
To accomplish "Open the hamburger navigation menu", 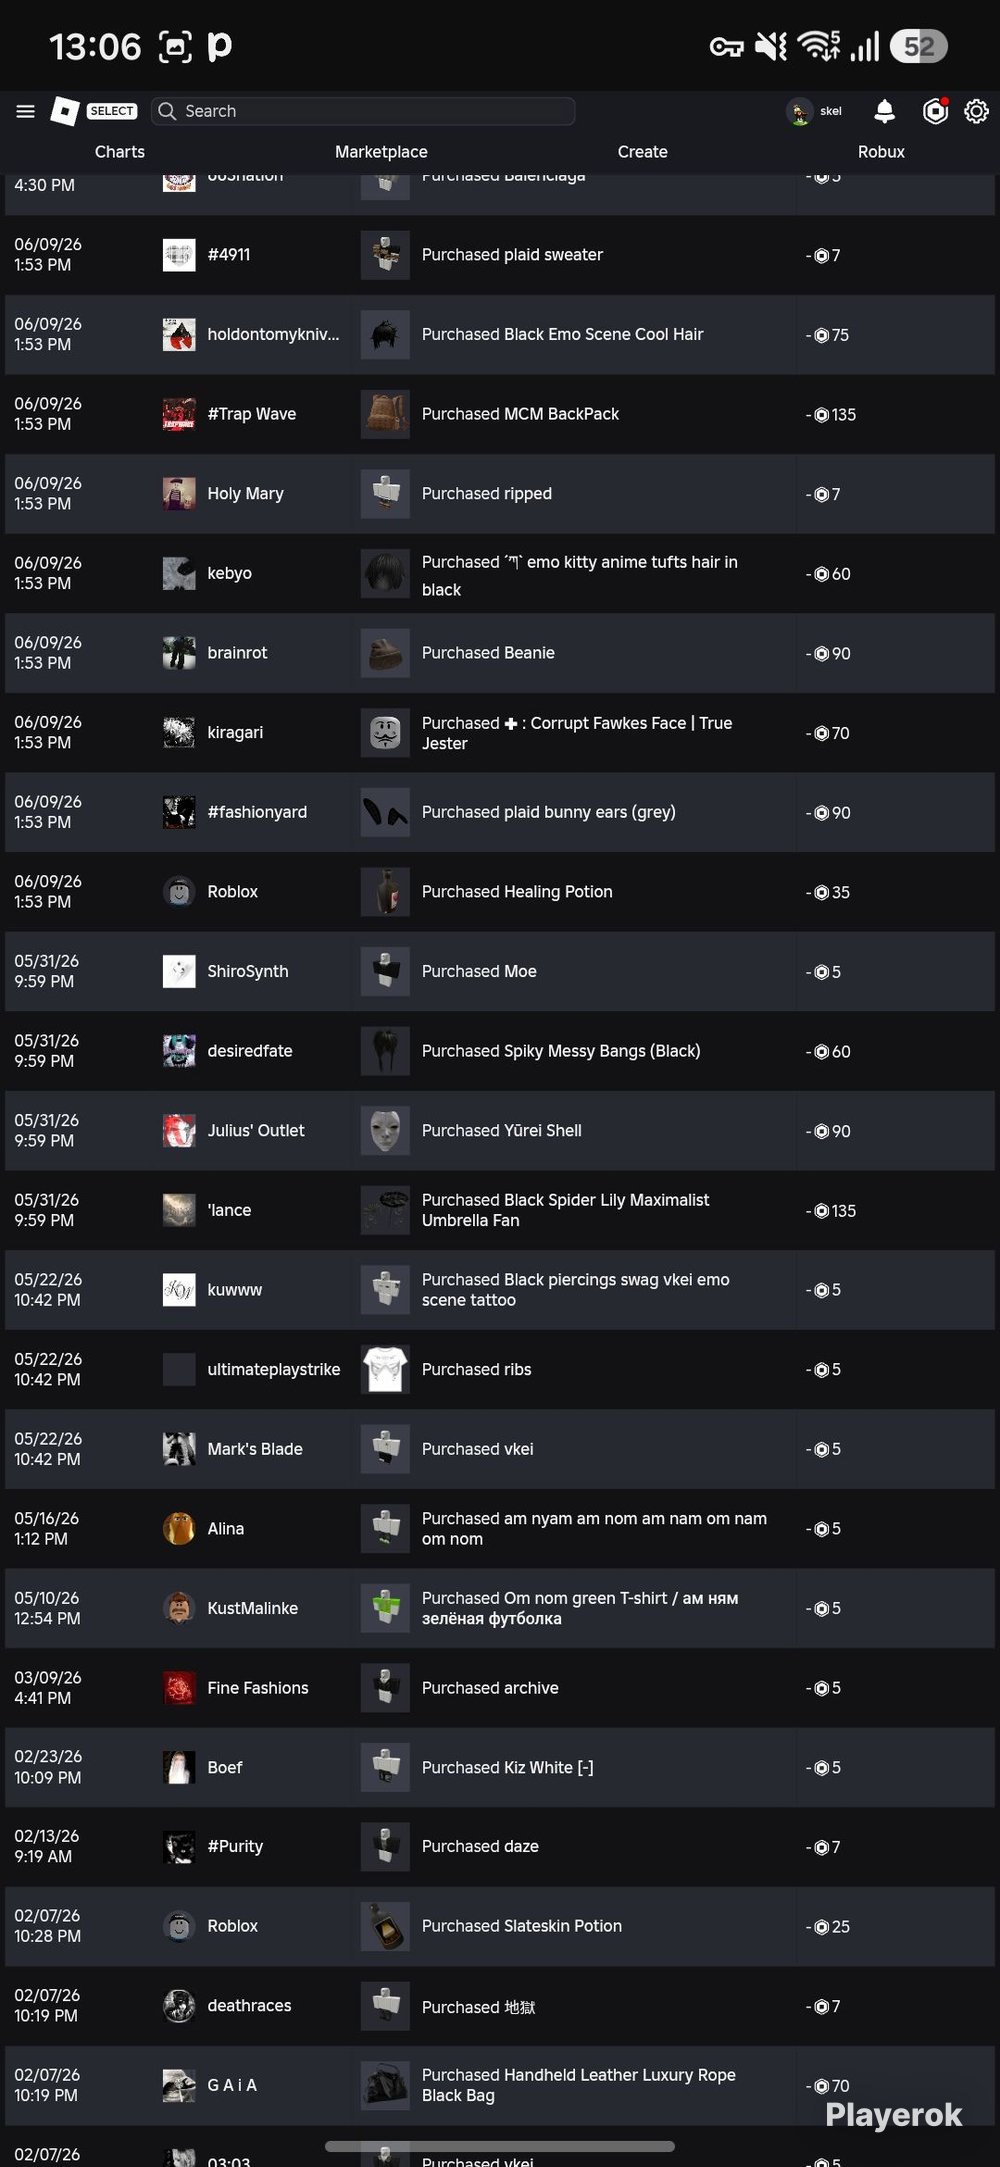I will tap(26, 111).
